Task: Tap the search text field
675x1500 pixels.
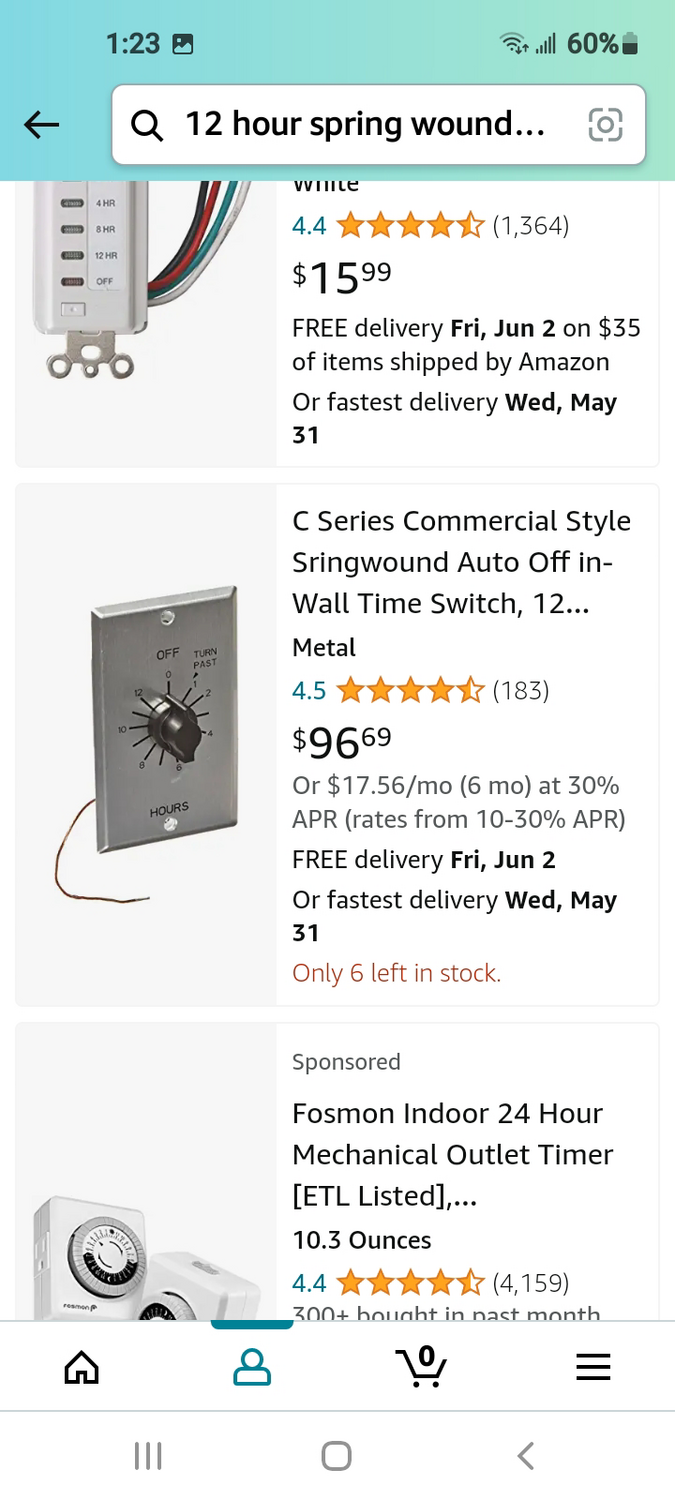Action: tap(365, 125)
